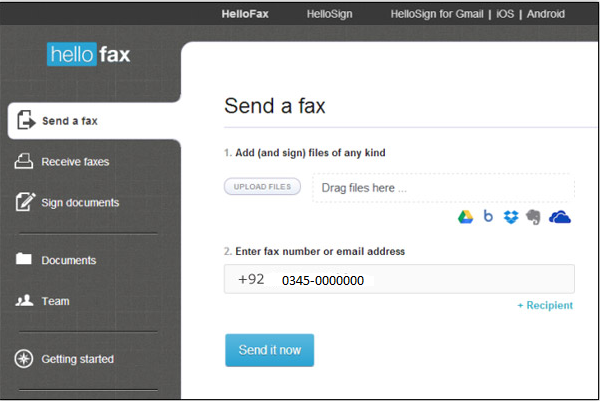This screenshot has width=602, height=401.
Task: Select HelloFax in top navigation
Action: coord(245,14)
